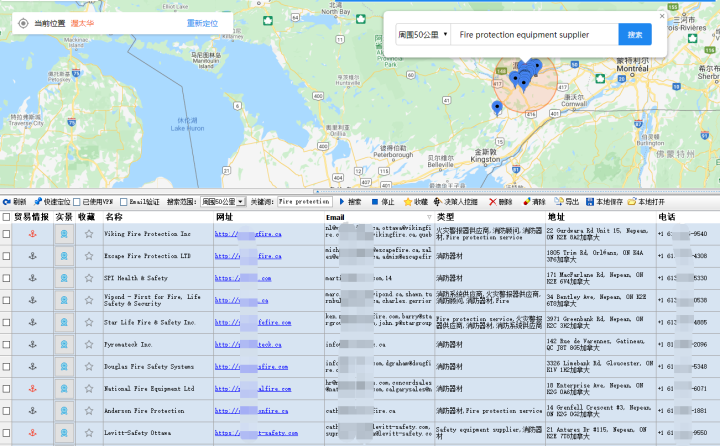This screenshot has width=720, height=446.
Task: Click 快速定位 quick locate pin button
Action: [52, 202]
